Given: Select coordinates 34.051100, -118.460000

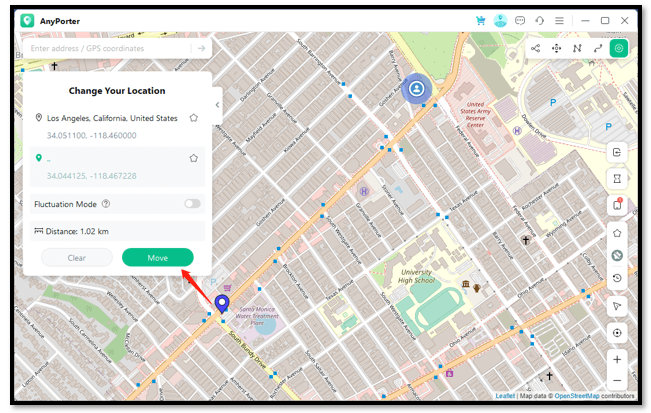Looking at the screenshot, I should pyautogui.click(x=91, y=135).
